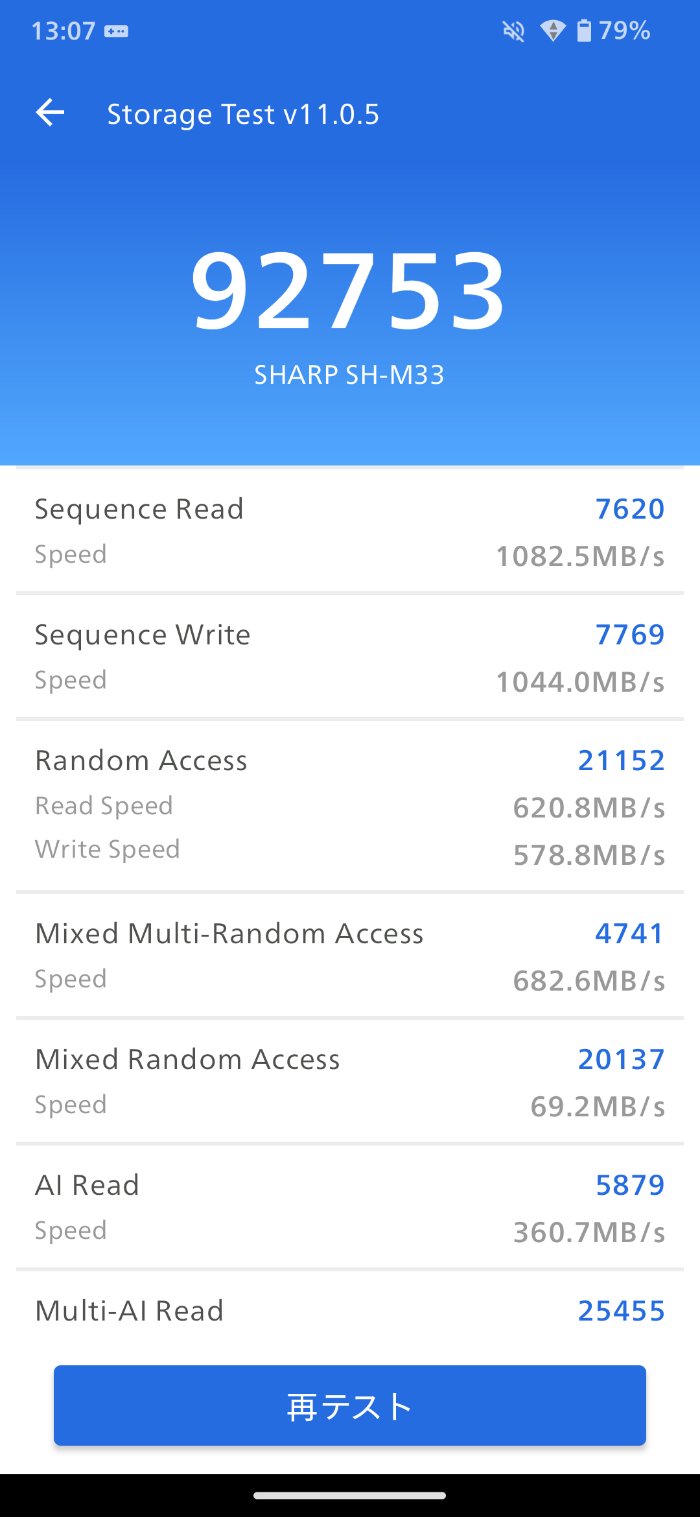Tap the Mixed Multi-Random Access row
The height and width of the screenshot is (1517, 700).
coord(349,956)
